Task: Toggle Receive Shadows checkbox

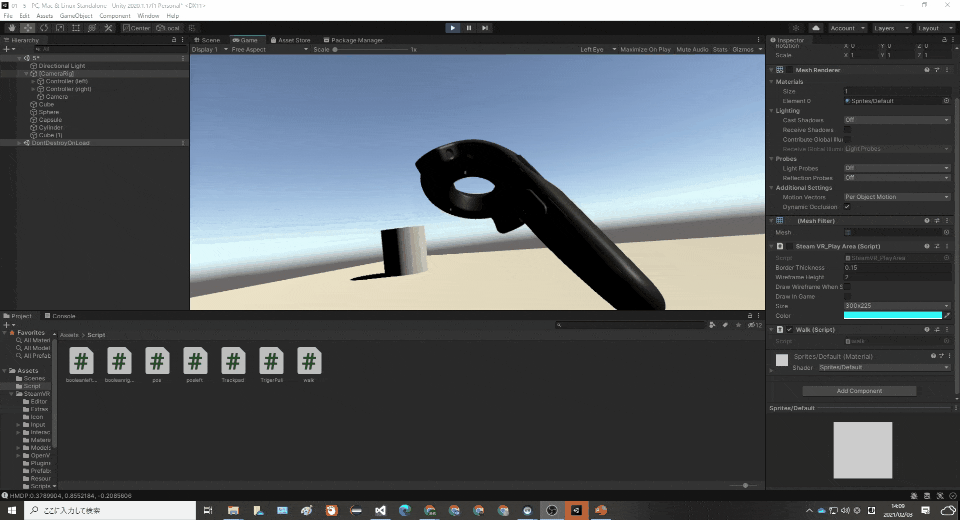Action: (x=847, y=130)
